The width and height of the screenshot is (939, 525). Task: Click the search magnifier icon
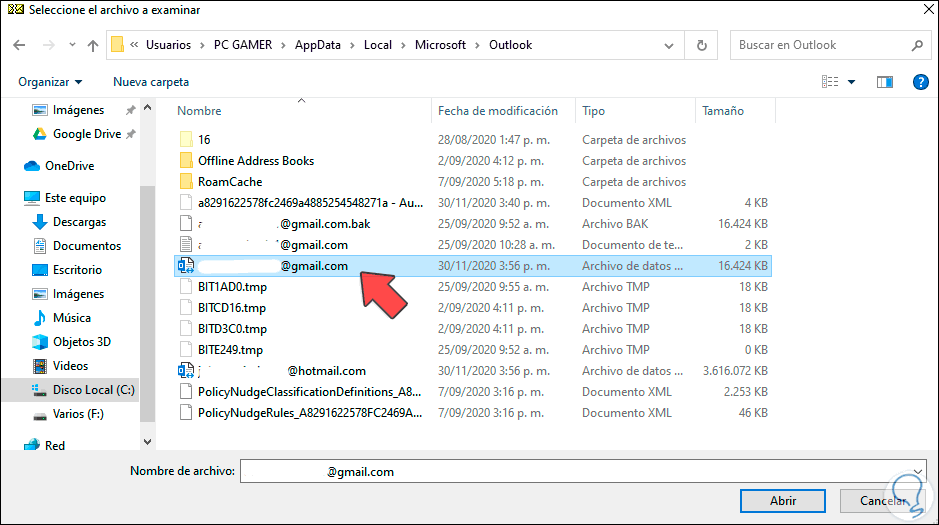coord(917,45)
